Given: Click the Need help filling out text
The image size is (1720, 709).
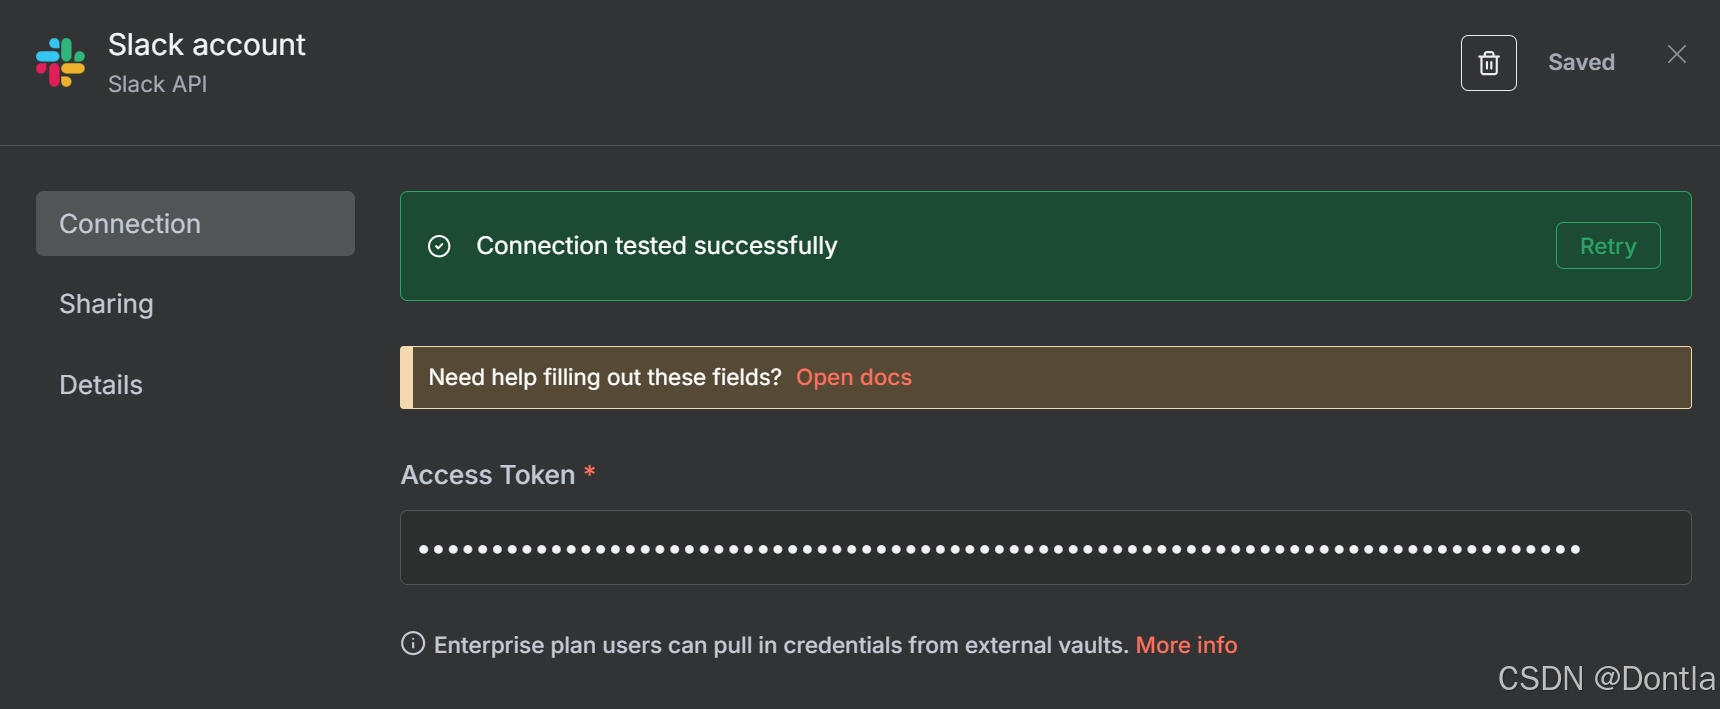Looking at the screenshot, I should point(605,377).
